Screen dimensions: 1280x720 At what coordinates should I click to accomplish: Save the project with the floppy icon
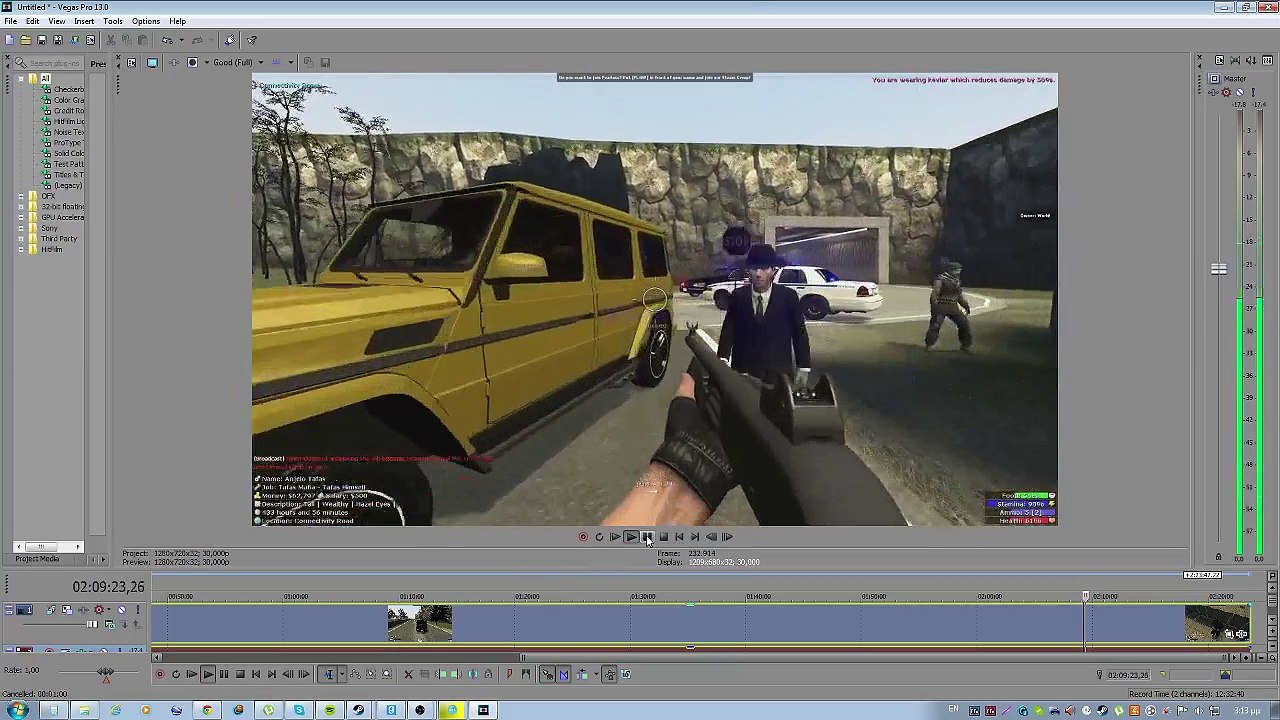point(41,40)
